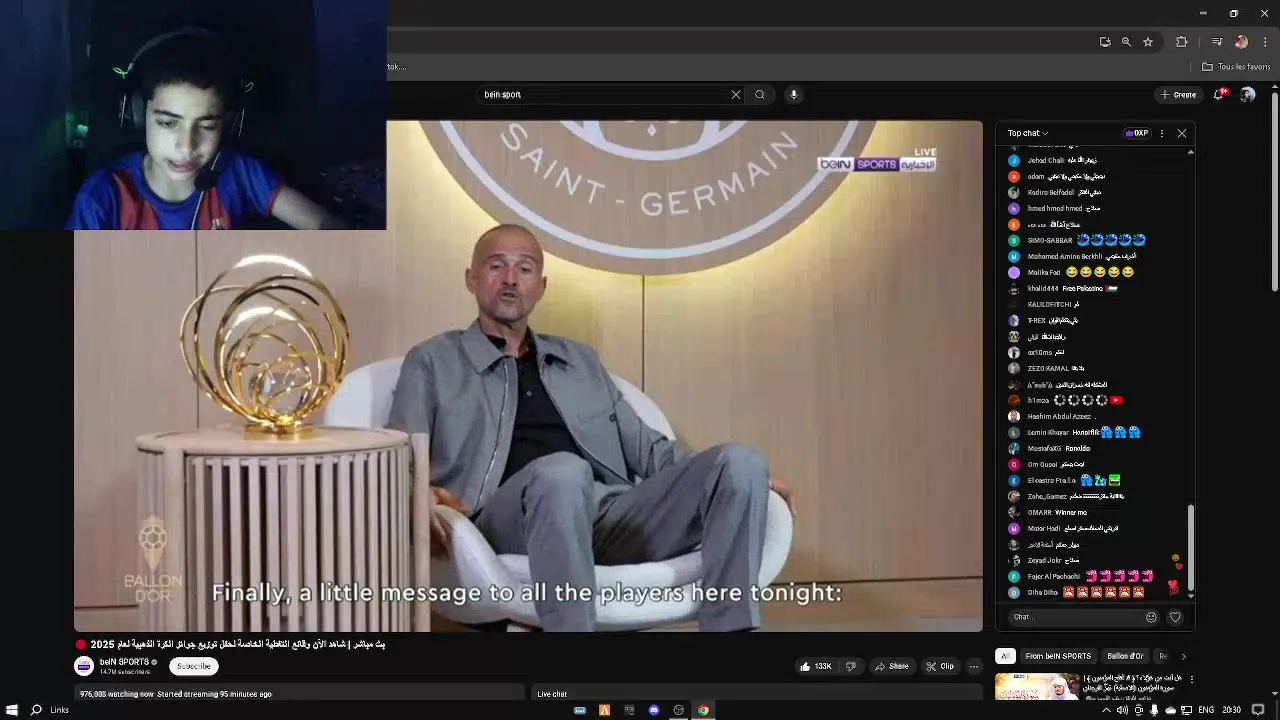Open the recommended video thumbnail

1037,686
